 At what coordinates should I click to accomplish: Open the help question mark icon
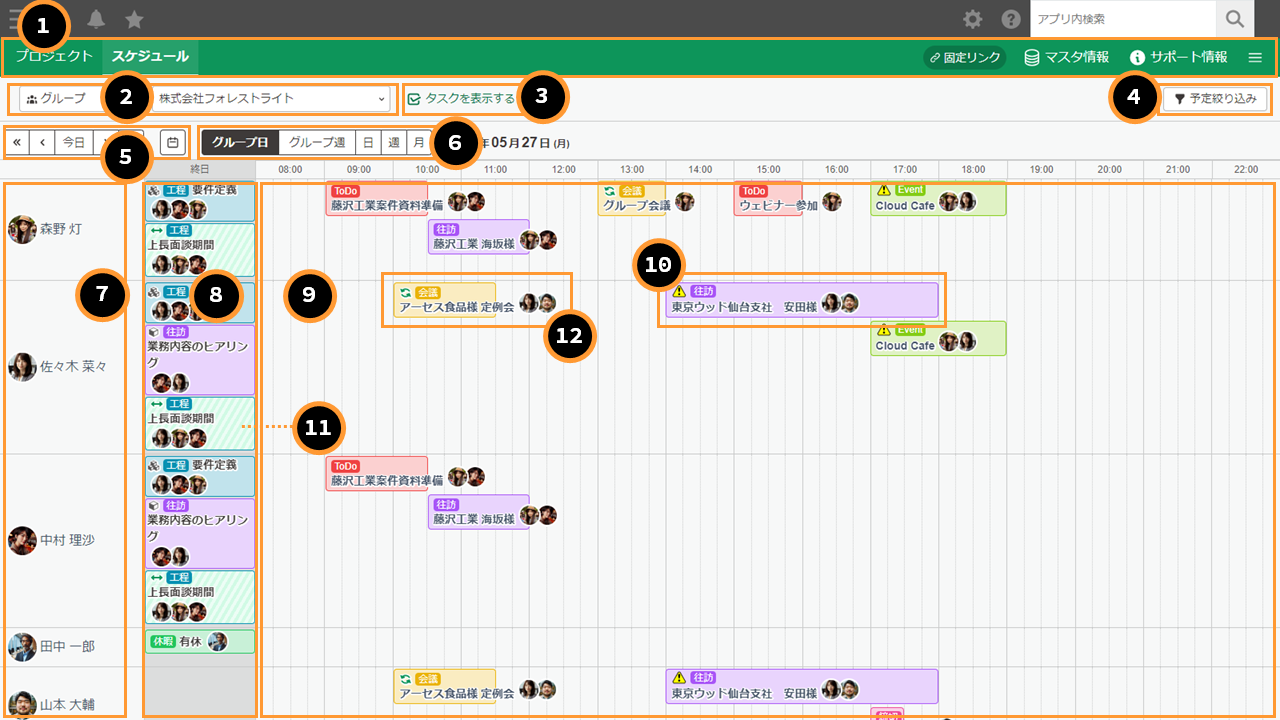[x=1011, y=19]
